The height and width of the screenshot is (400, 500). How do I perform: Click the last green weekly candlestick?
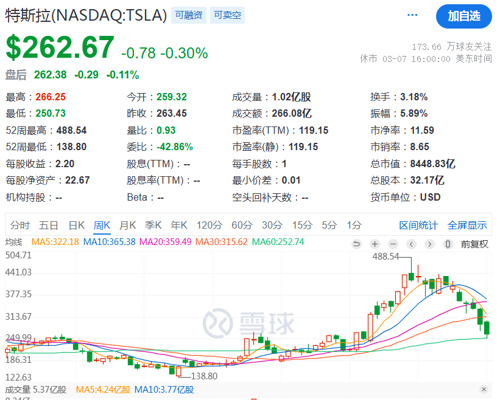(x=487, y=328)
